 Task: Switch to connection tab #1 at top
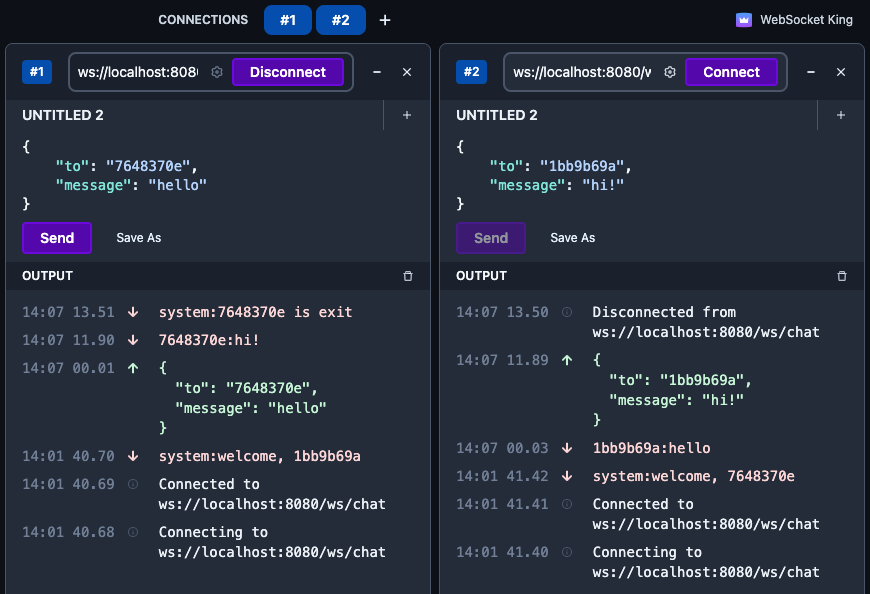[288, 20]
